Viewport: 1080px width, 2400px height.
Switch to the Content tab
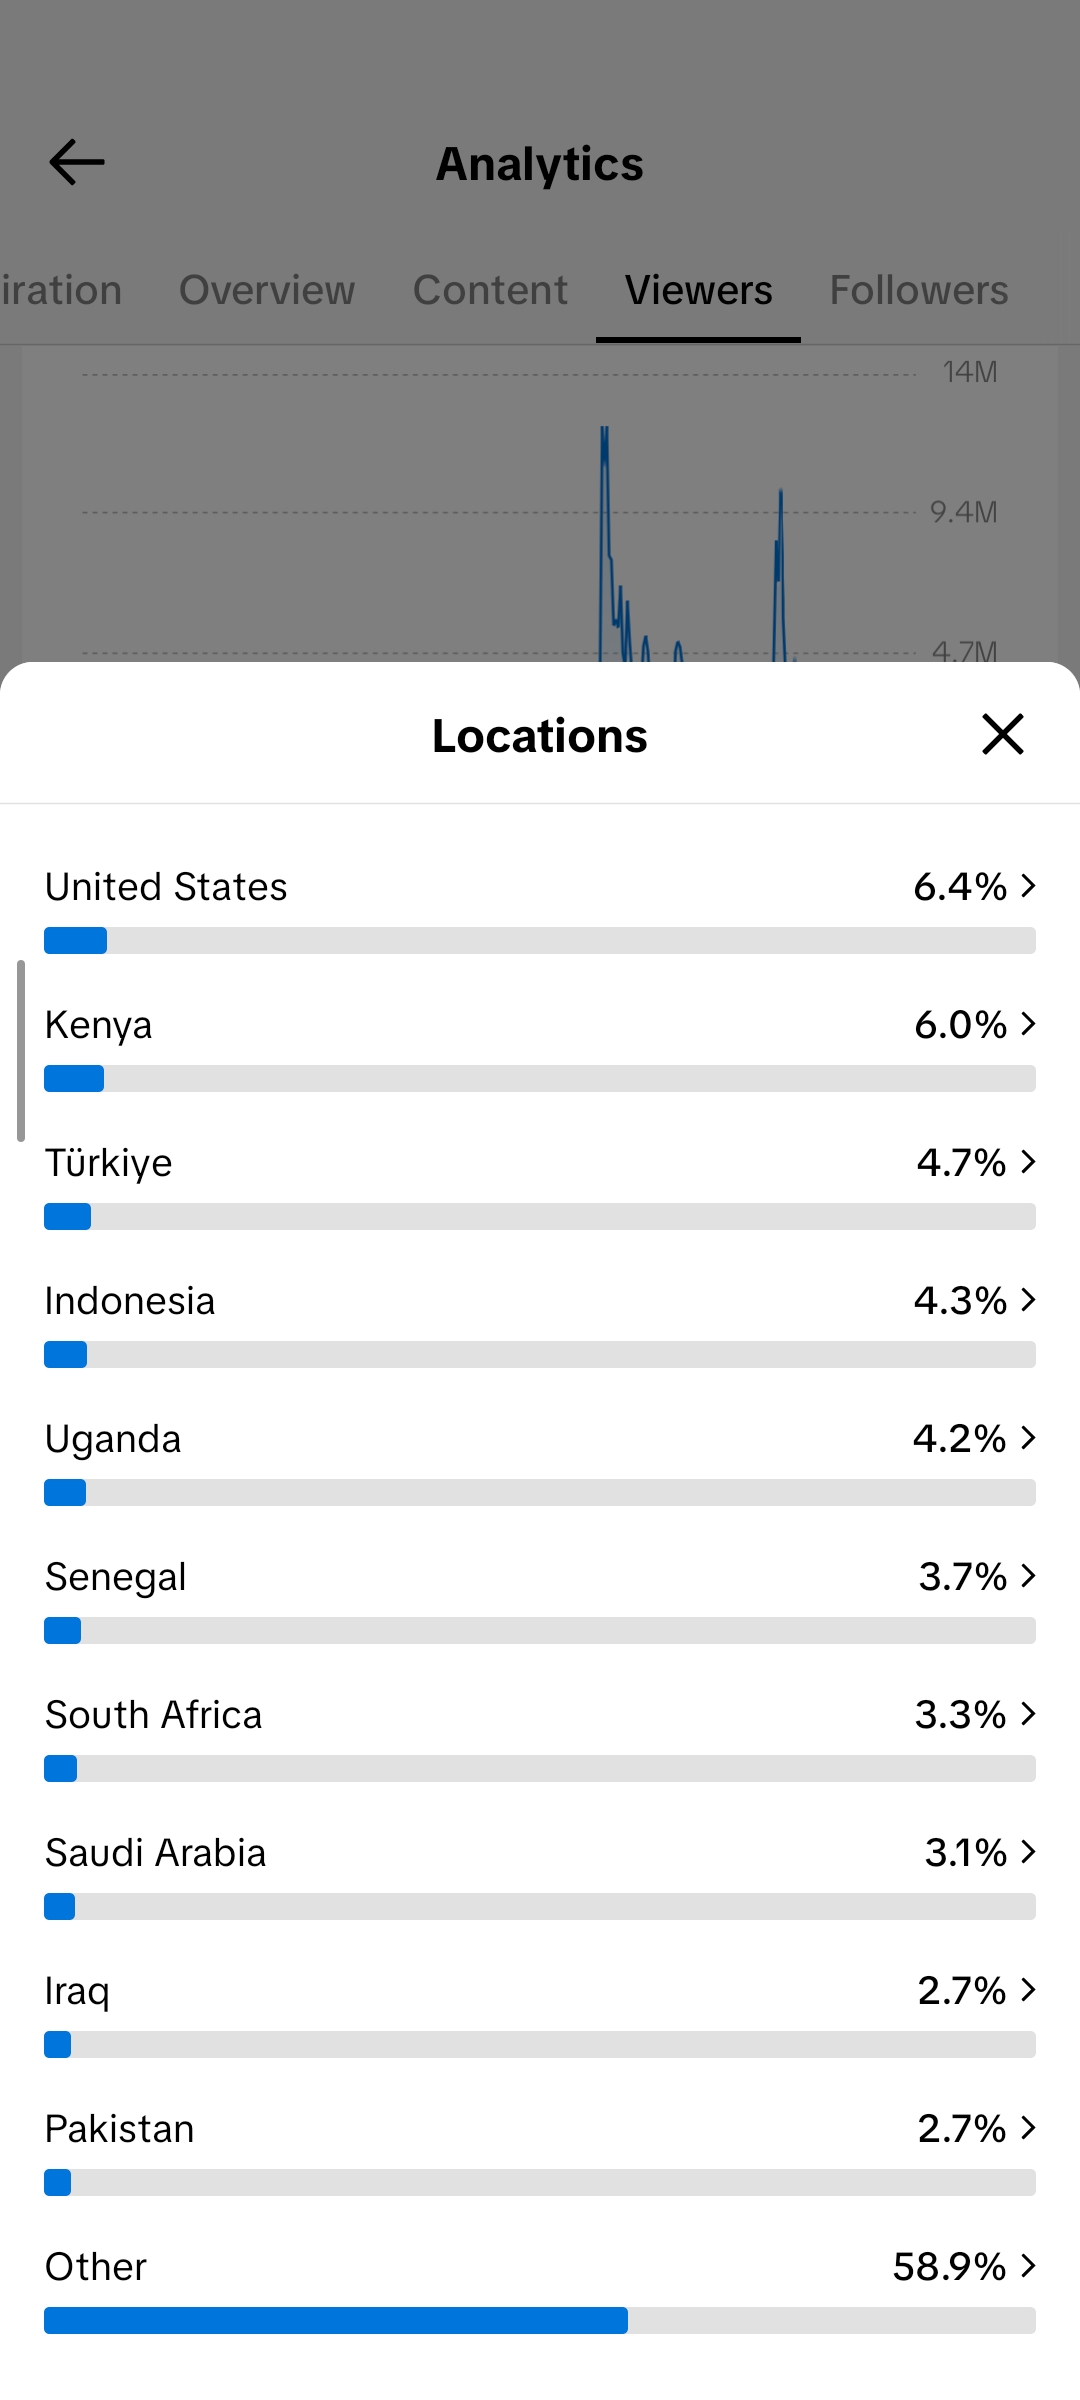[490, 290]
